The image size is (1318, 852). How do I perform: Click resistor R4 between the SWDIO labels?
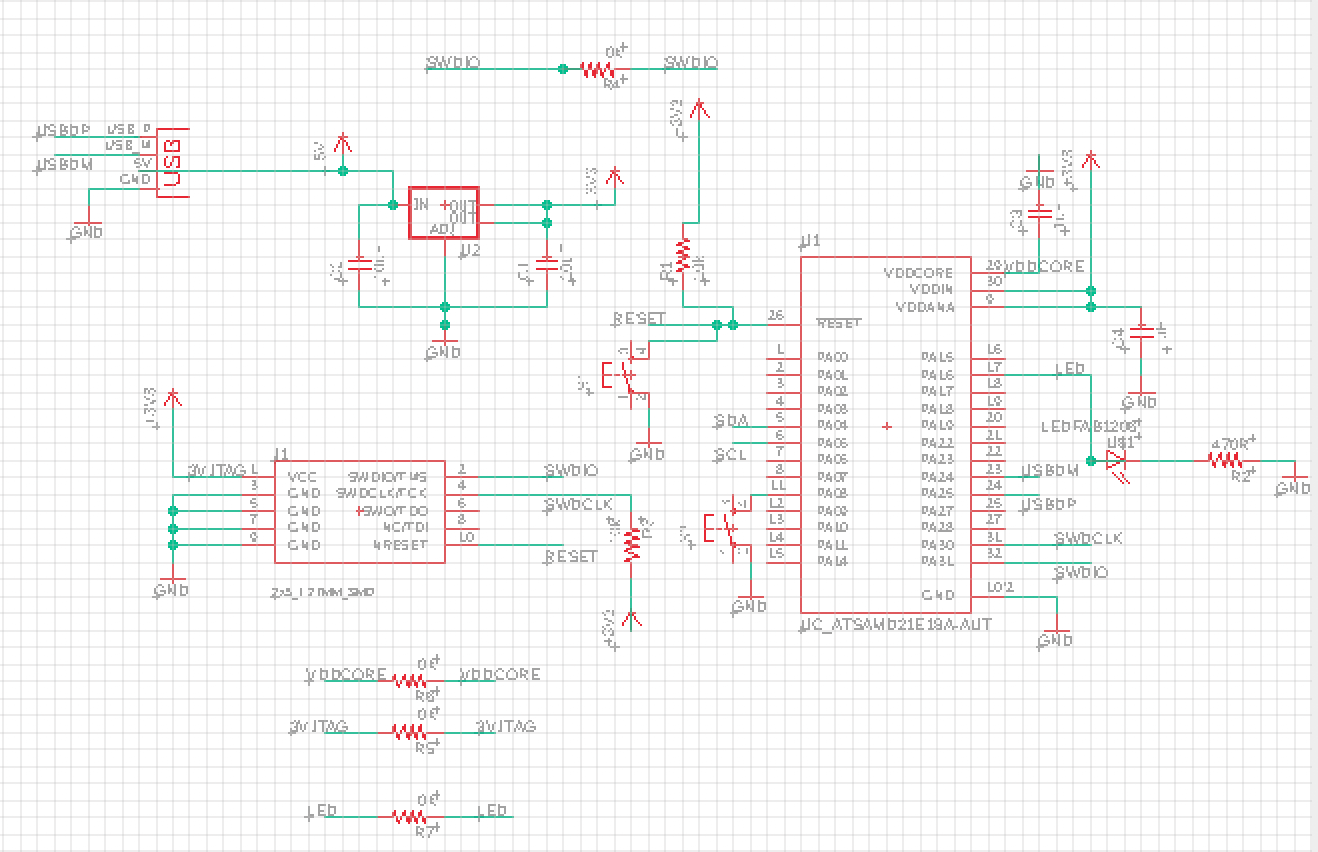597,69
